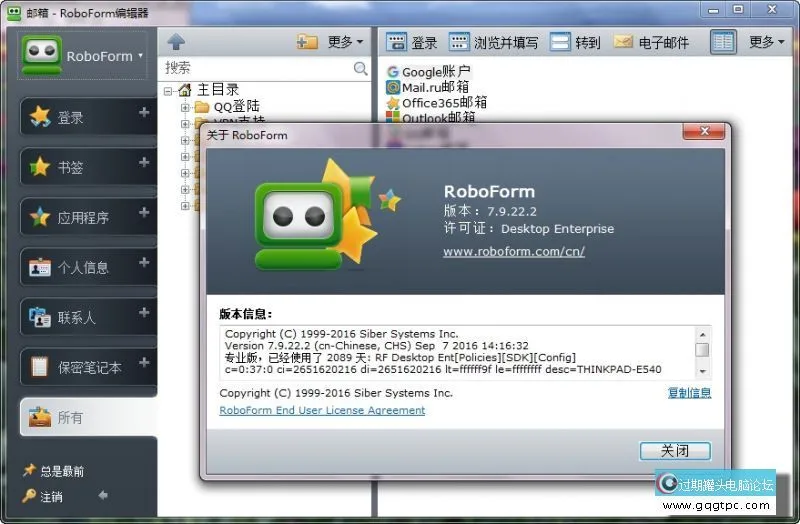
Task: Click the view layout icon
Action: tap(723, 42)
